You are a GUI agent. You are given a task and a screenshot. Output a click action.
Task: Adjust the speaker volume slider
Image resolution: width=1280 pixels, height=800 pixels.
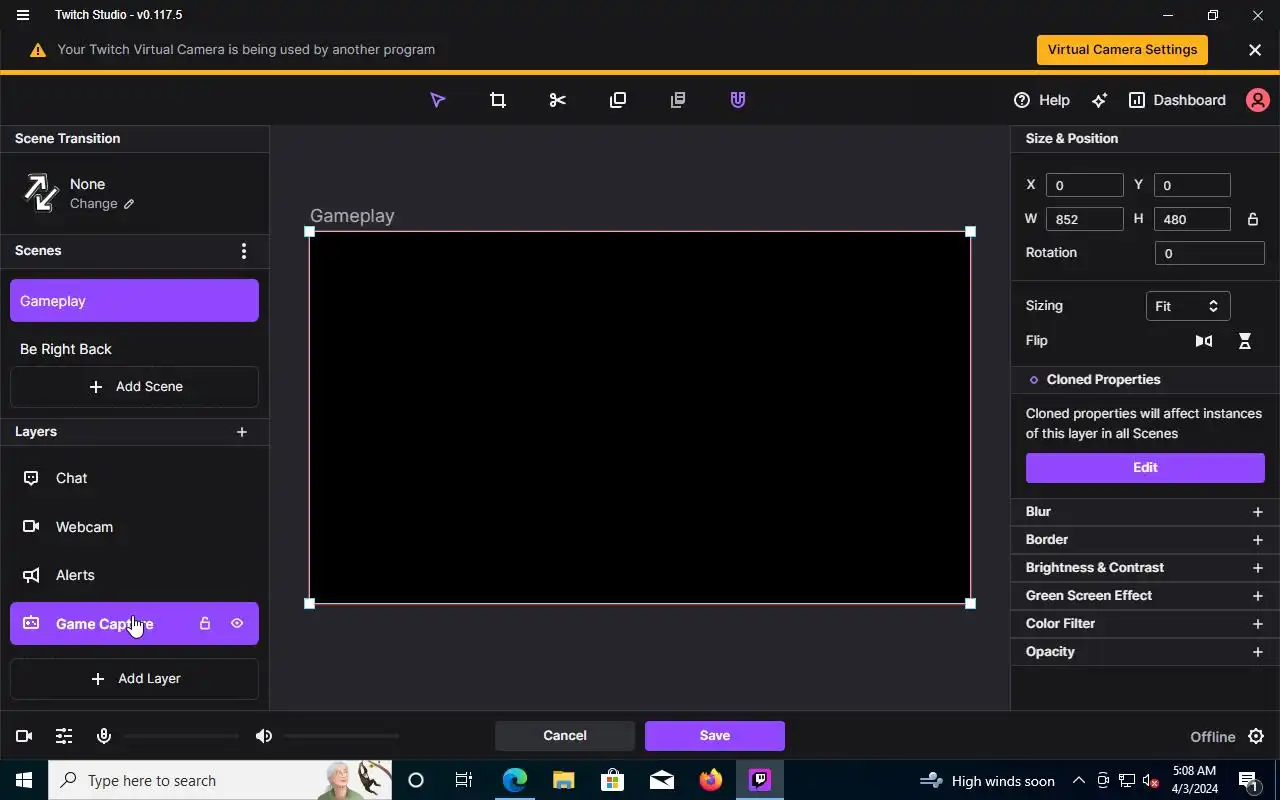tap(341, 736)
